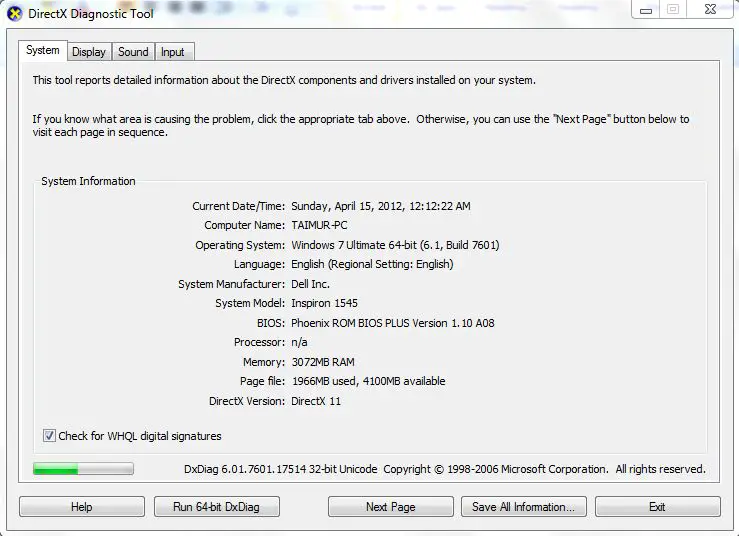The height and width of the screenshot is (536, 739).
Task: Launch Run 64-bit DxDiag
Action: coord(216,507)
